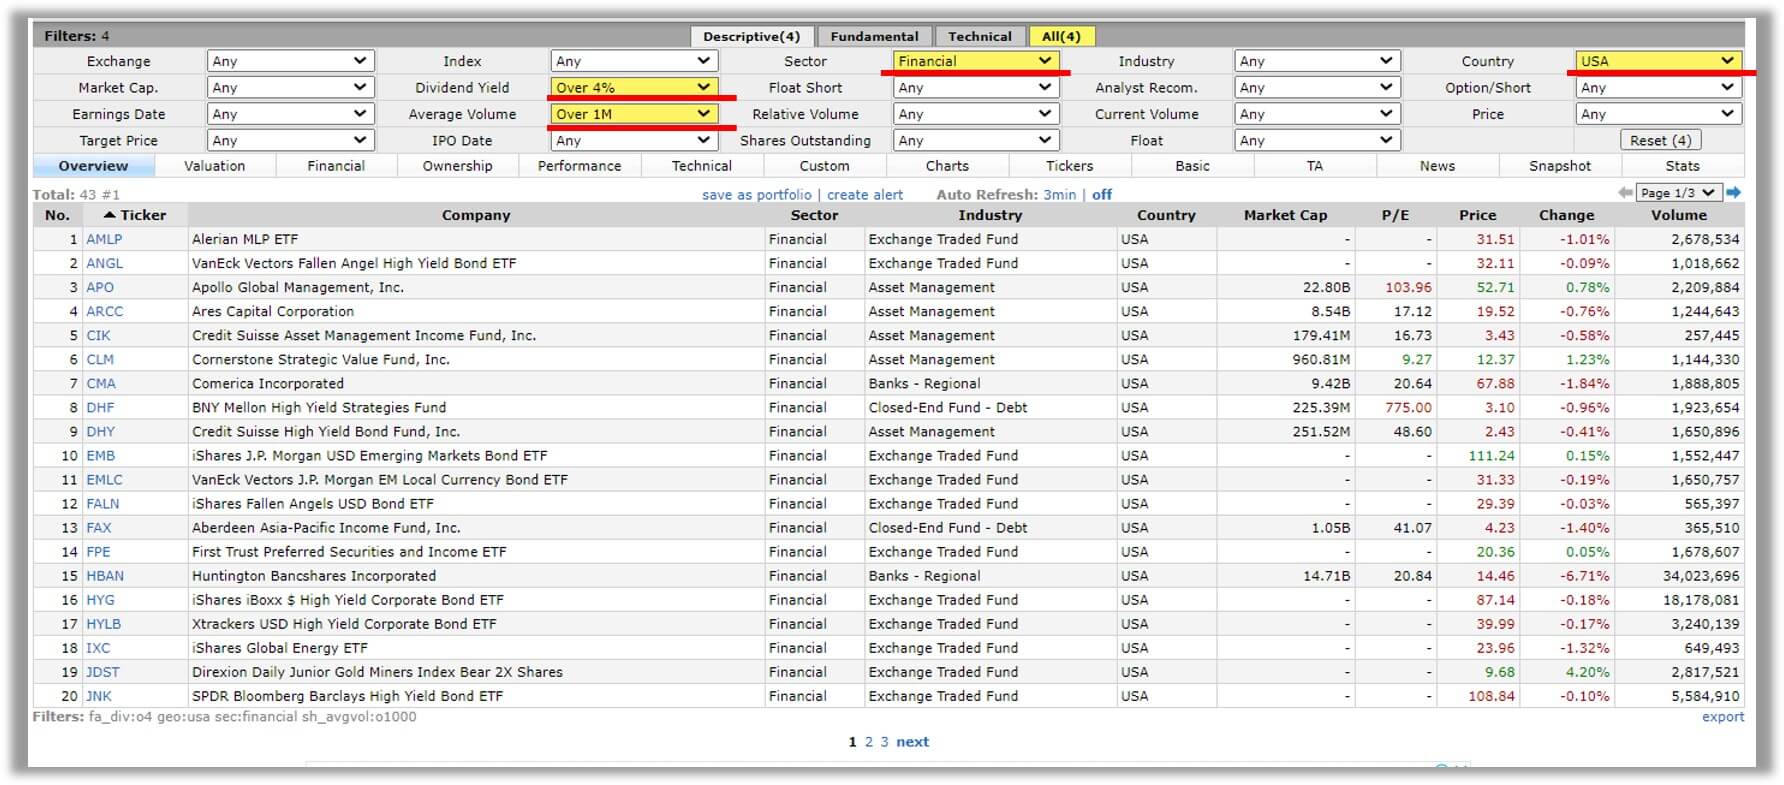Screen dimensions: 1784x785
Task: Click the Reset (4) button
Action: (1660, 141)
